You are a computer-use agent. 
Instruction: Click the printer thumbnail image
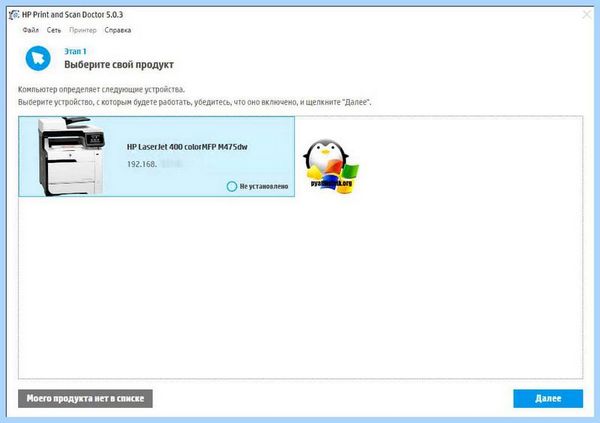[71, 156]
